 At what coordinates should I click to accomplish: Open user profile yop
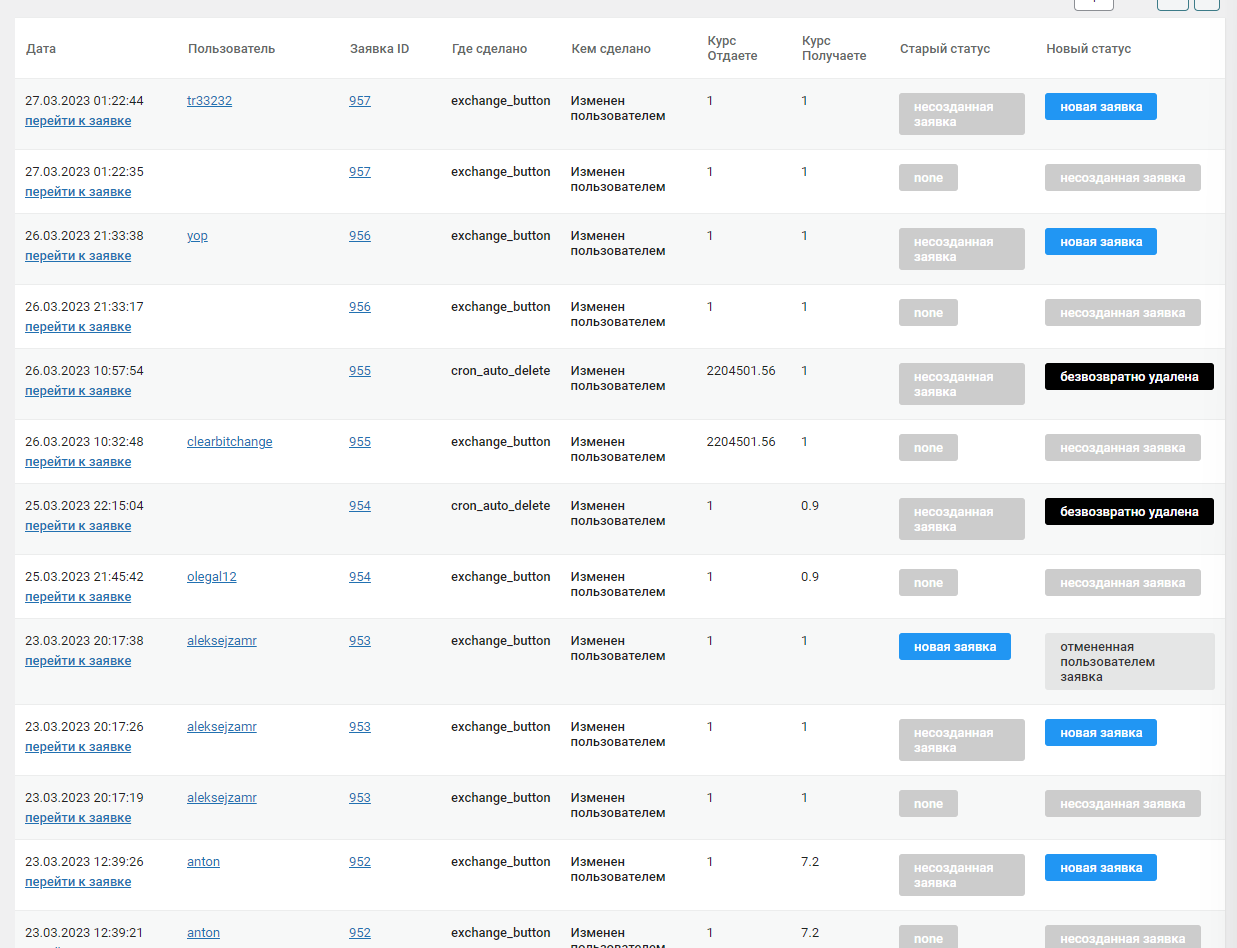click(x=197, y=236)
